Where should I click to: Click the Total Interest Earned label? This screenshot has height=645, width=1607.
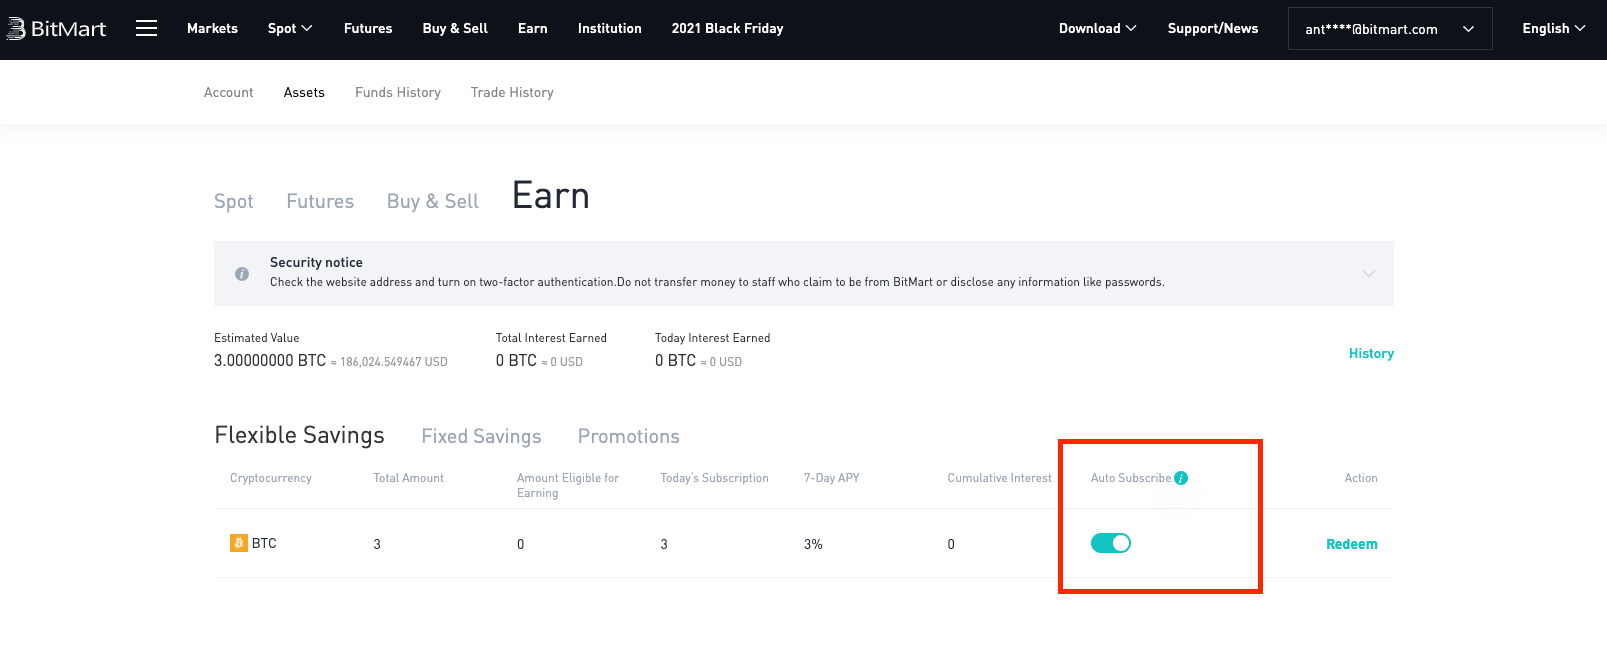(551, 338)
